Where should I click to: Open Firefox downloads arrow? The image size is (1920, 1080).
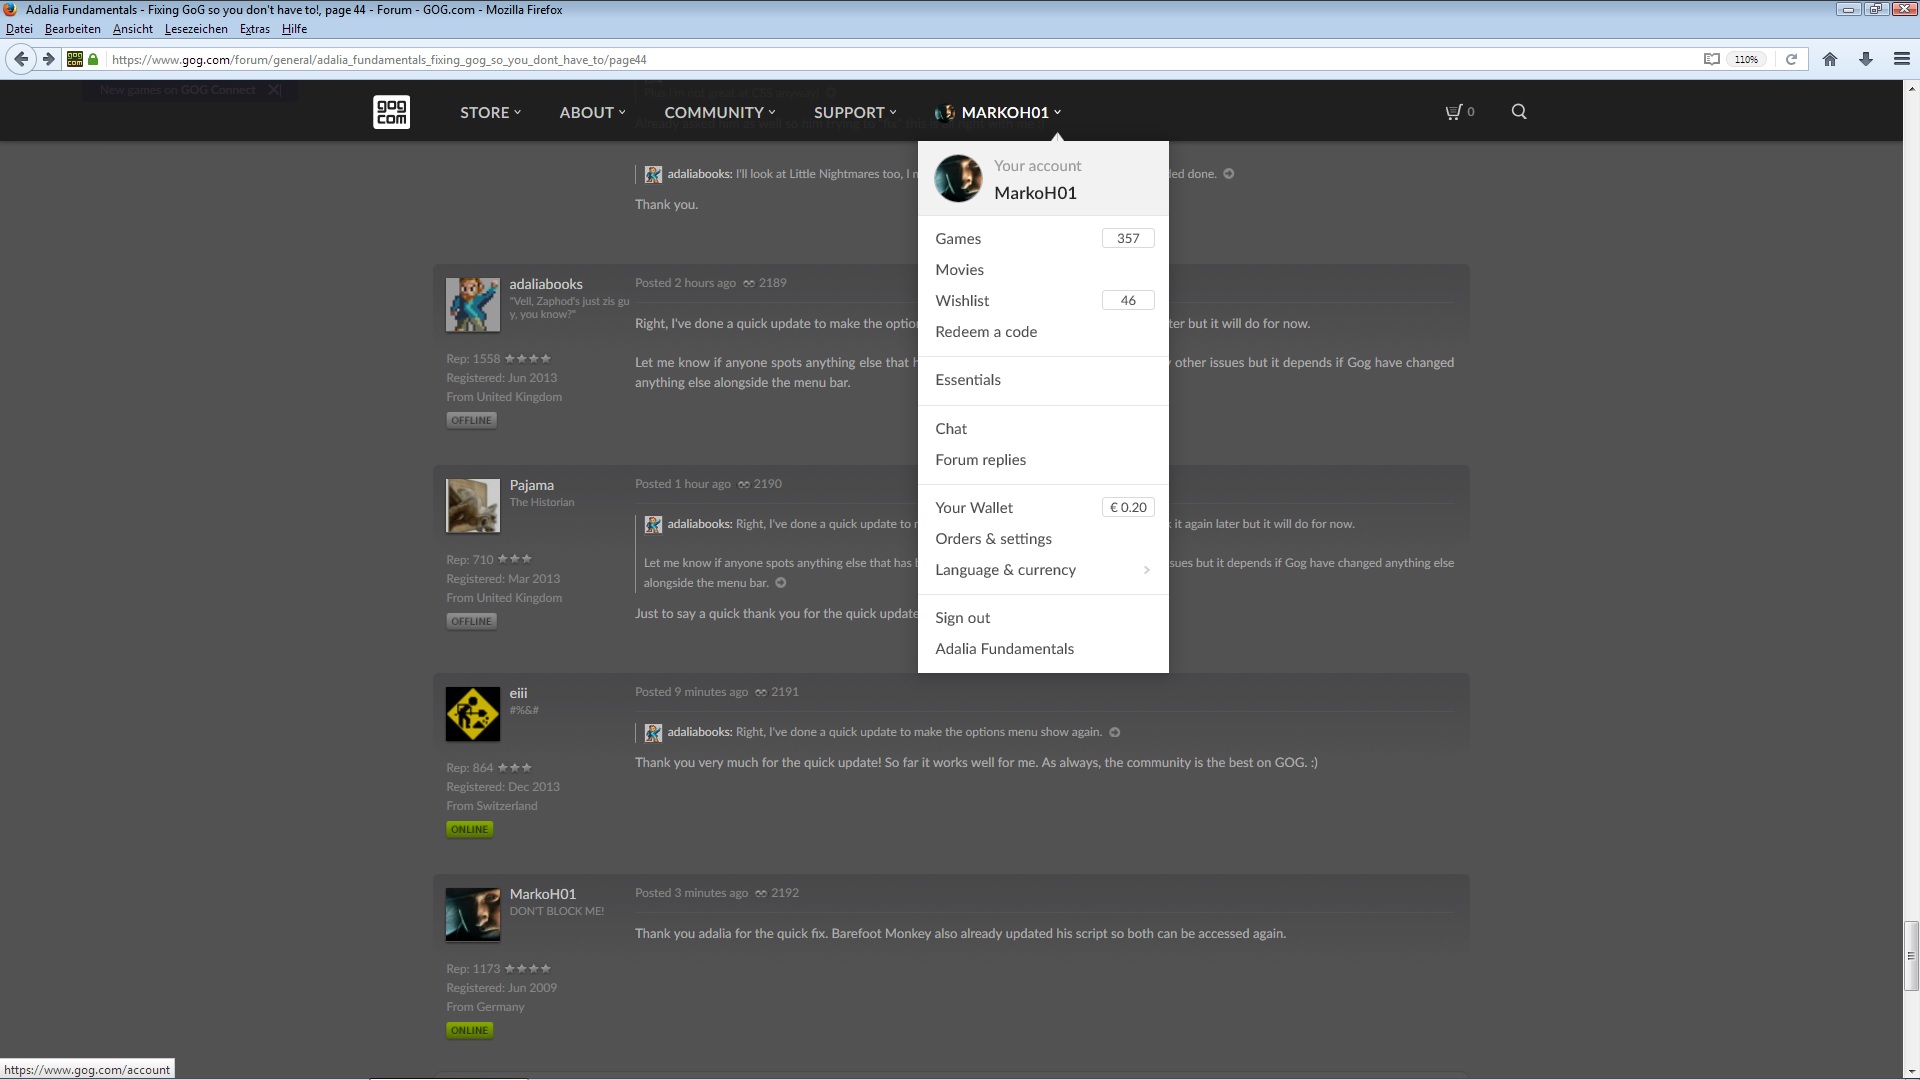(x=1866, y=59)
